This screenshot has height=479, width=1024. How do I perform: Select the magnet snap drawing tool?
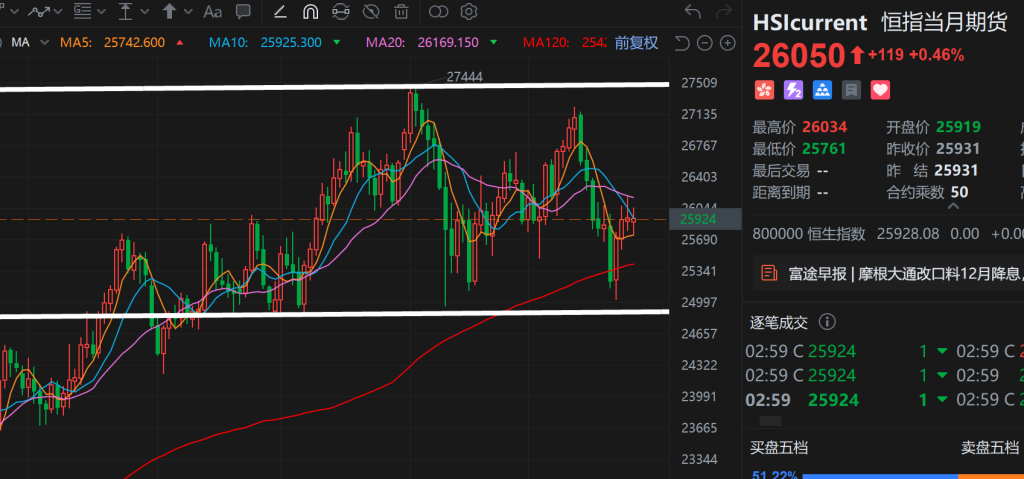click(311, 12)
